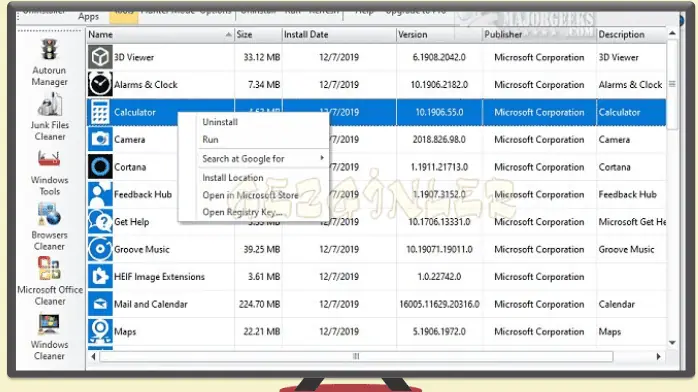Click the Camera app icon
698x392 pixels.
(100, 139)
